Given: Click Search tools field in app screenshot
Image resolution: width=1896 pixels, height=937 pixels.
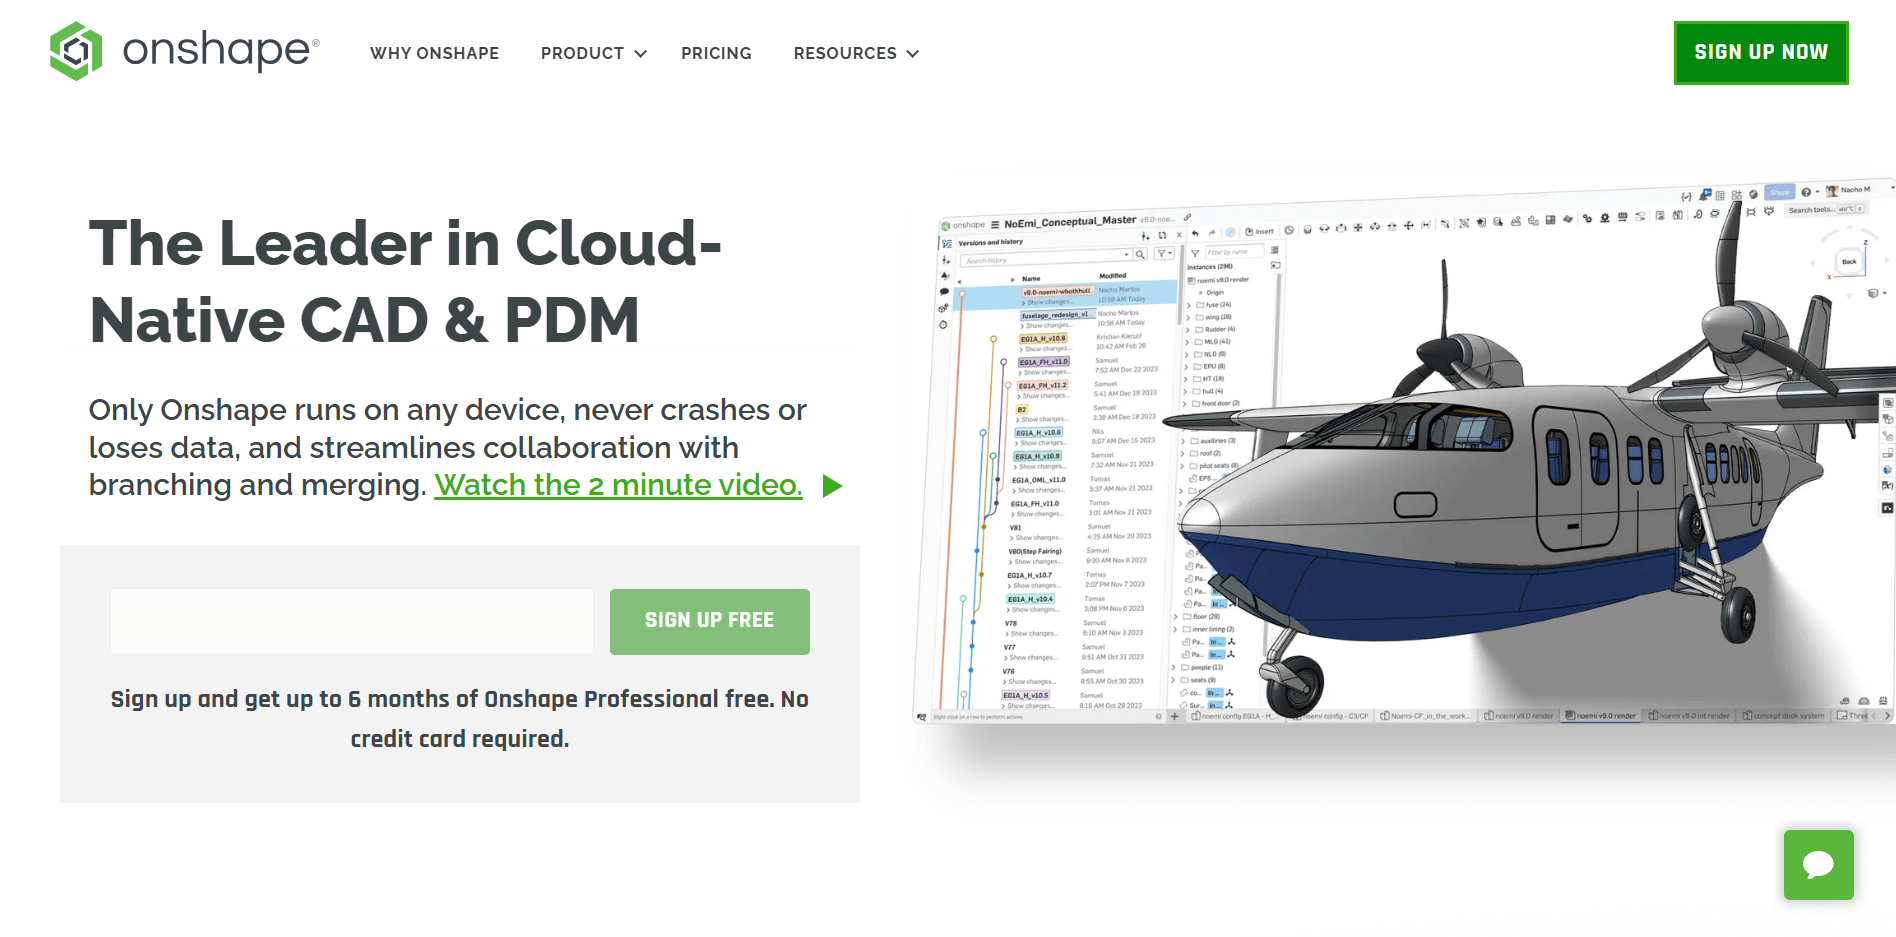Looking at the screenshot, I should click(x=1826, y=209).
